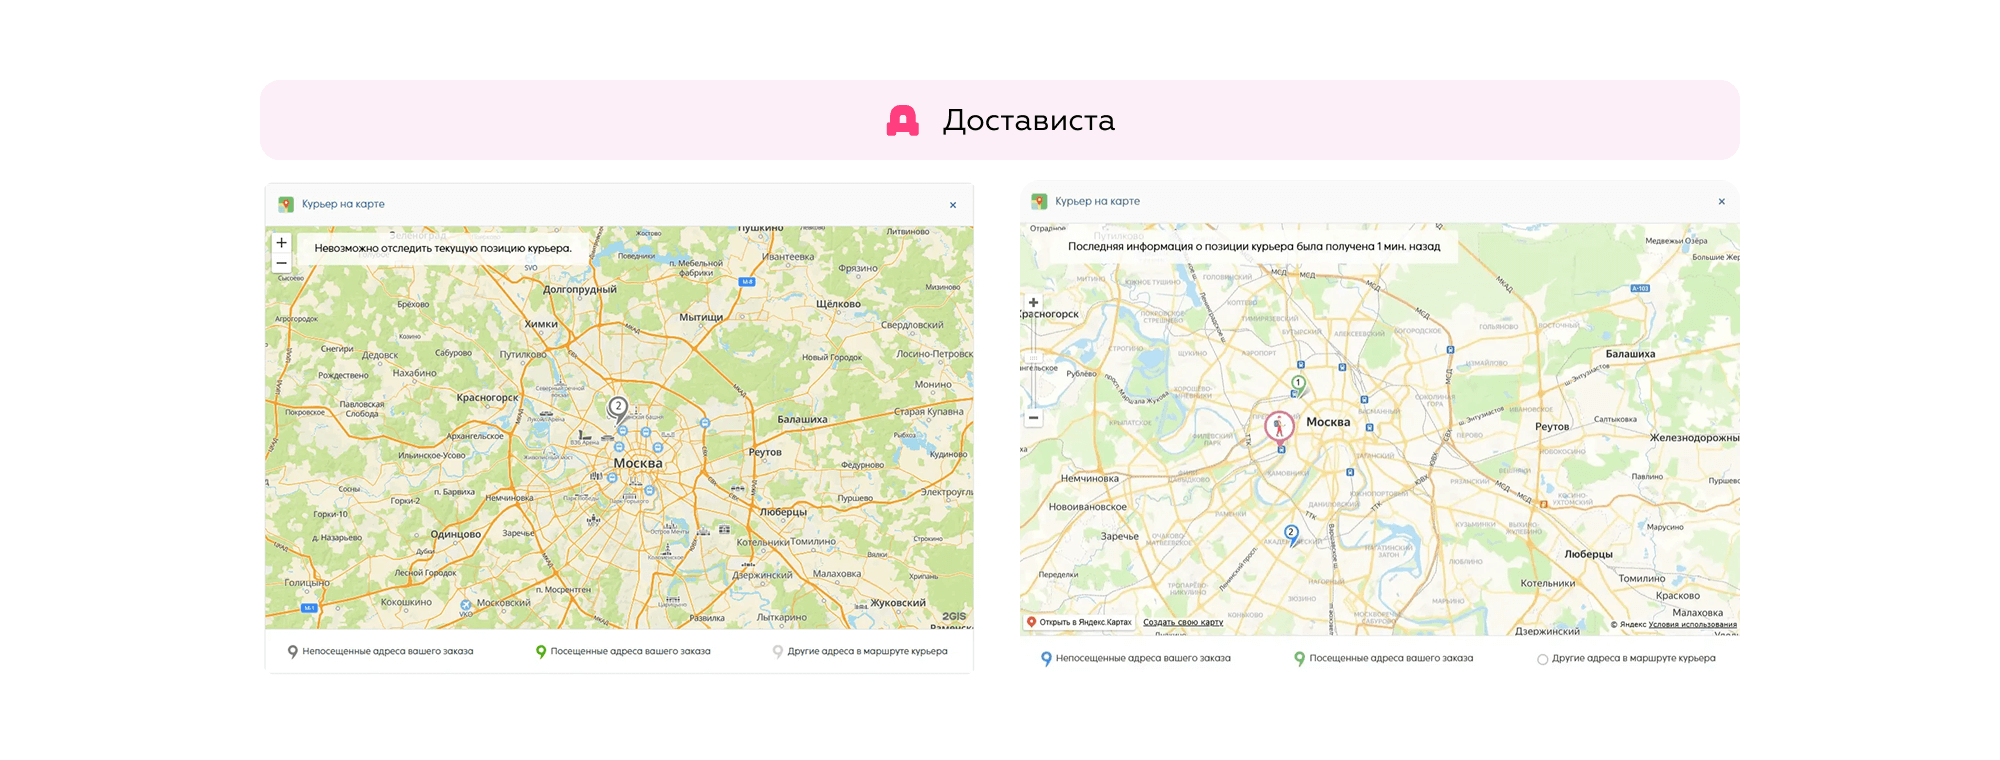Click the map icon in right panel header
Image resolution: width=2000 pixels, height=760 pixels.
tap(1039, 201)
